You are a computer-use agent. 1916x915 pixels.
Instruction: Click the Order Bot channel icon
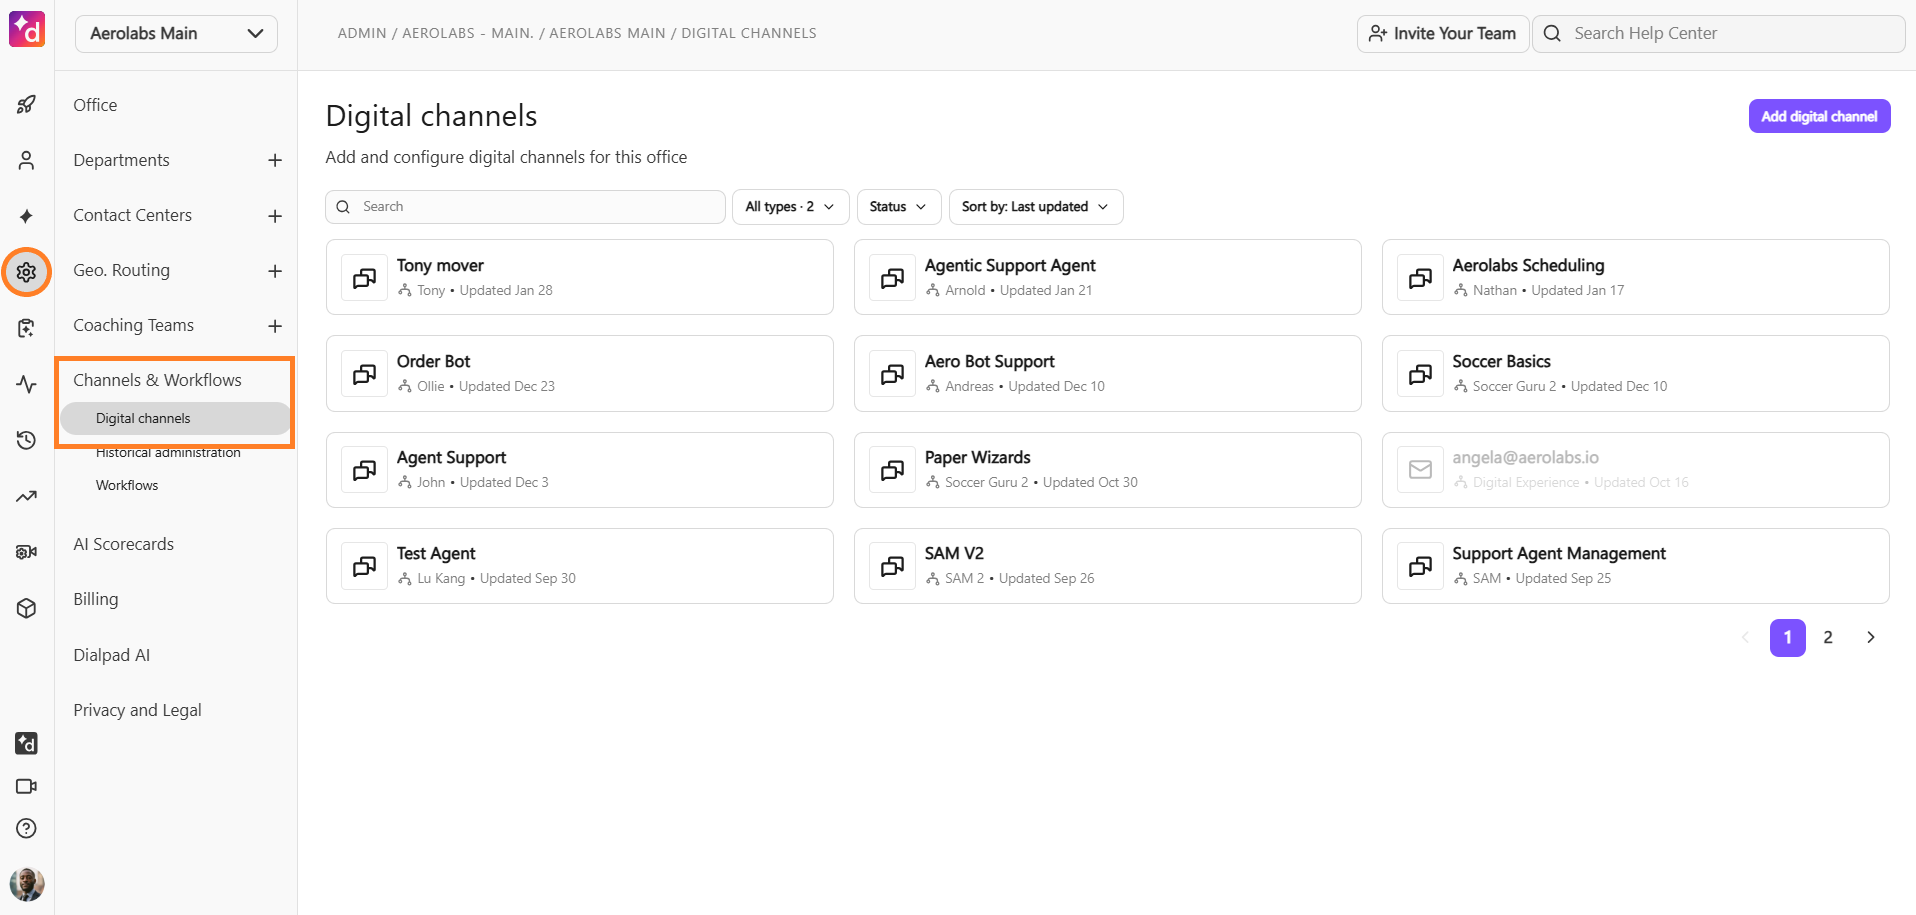pyautogui.click(x=365, y=373)
